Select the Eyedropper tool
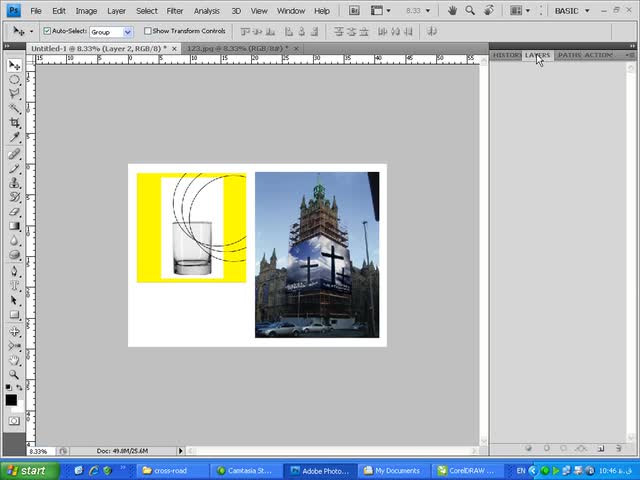 [x=14, y=137]
